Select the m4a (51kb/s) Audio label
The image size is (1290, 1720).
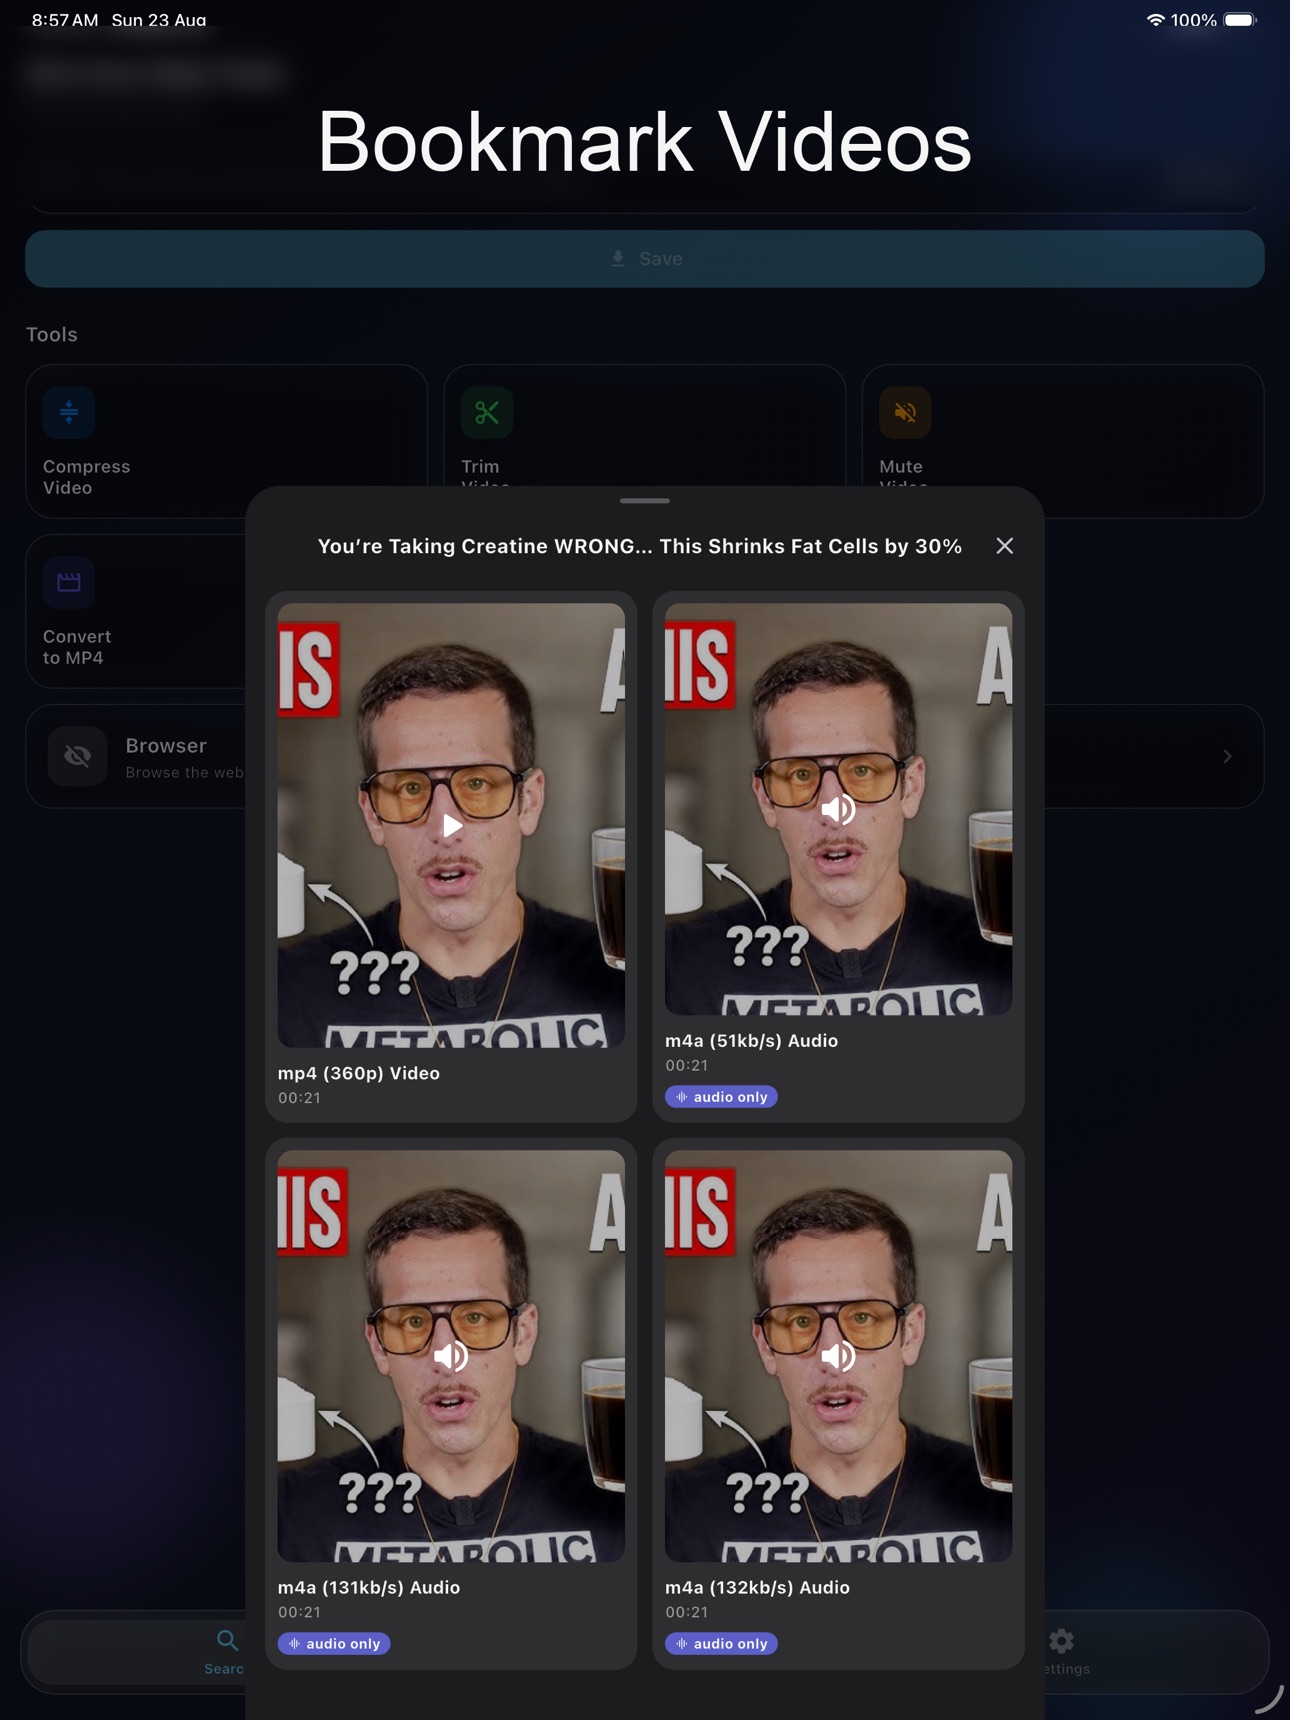[751, 1041]
